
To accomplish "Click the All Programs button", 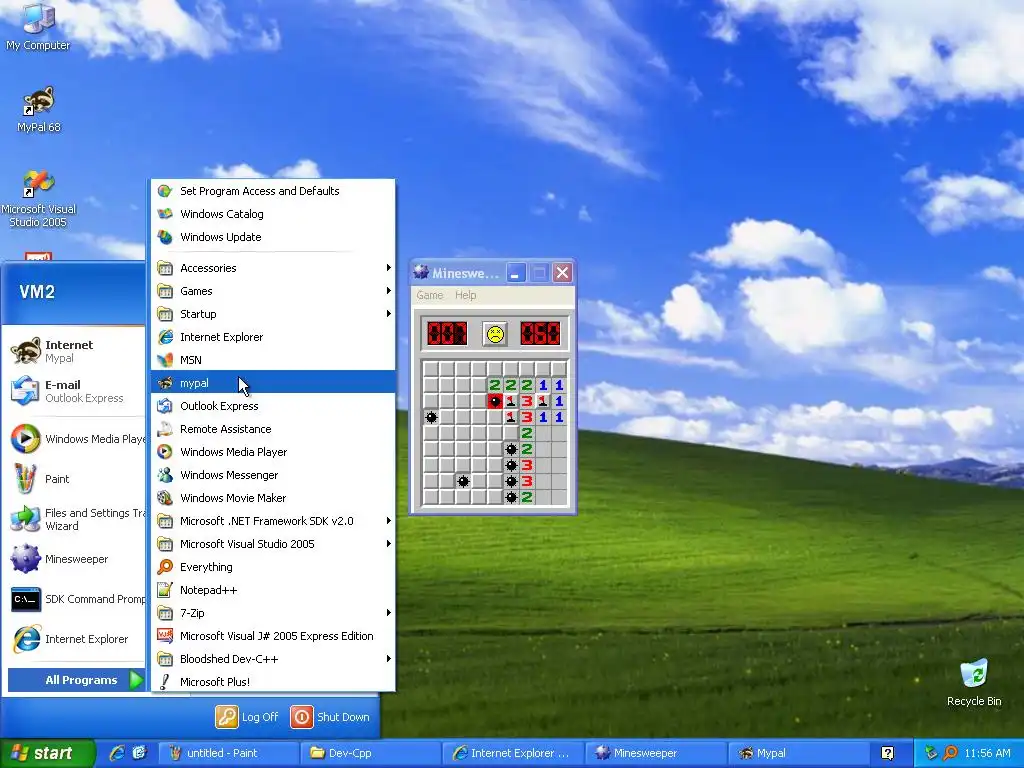I will pos(76,680).
